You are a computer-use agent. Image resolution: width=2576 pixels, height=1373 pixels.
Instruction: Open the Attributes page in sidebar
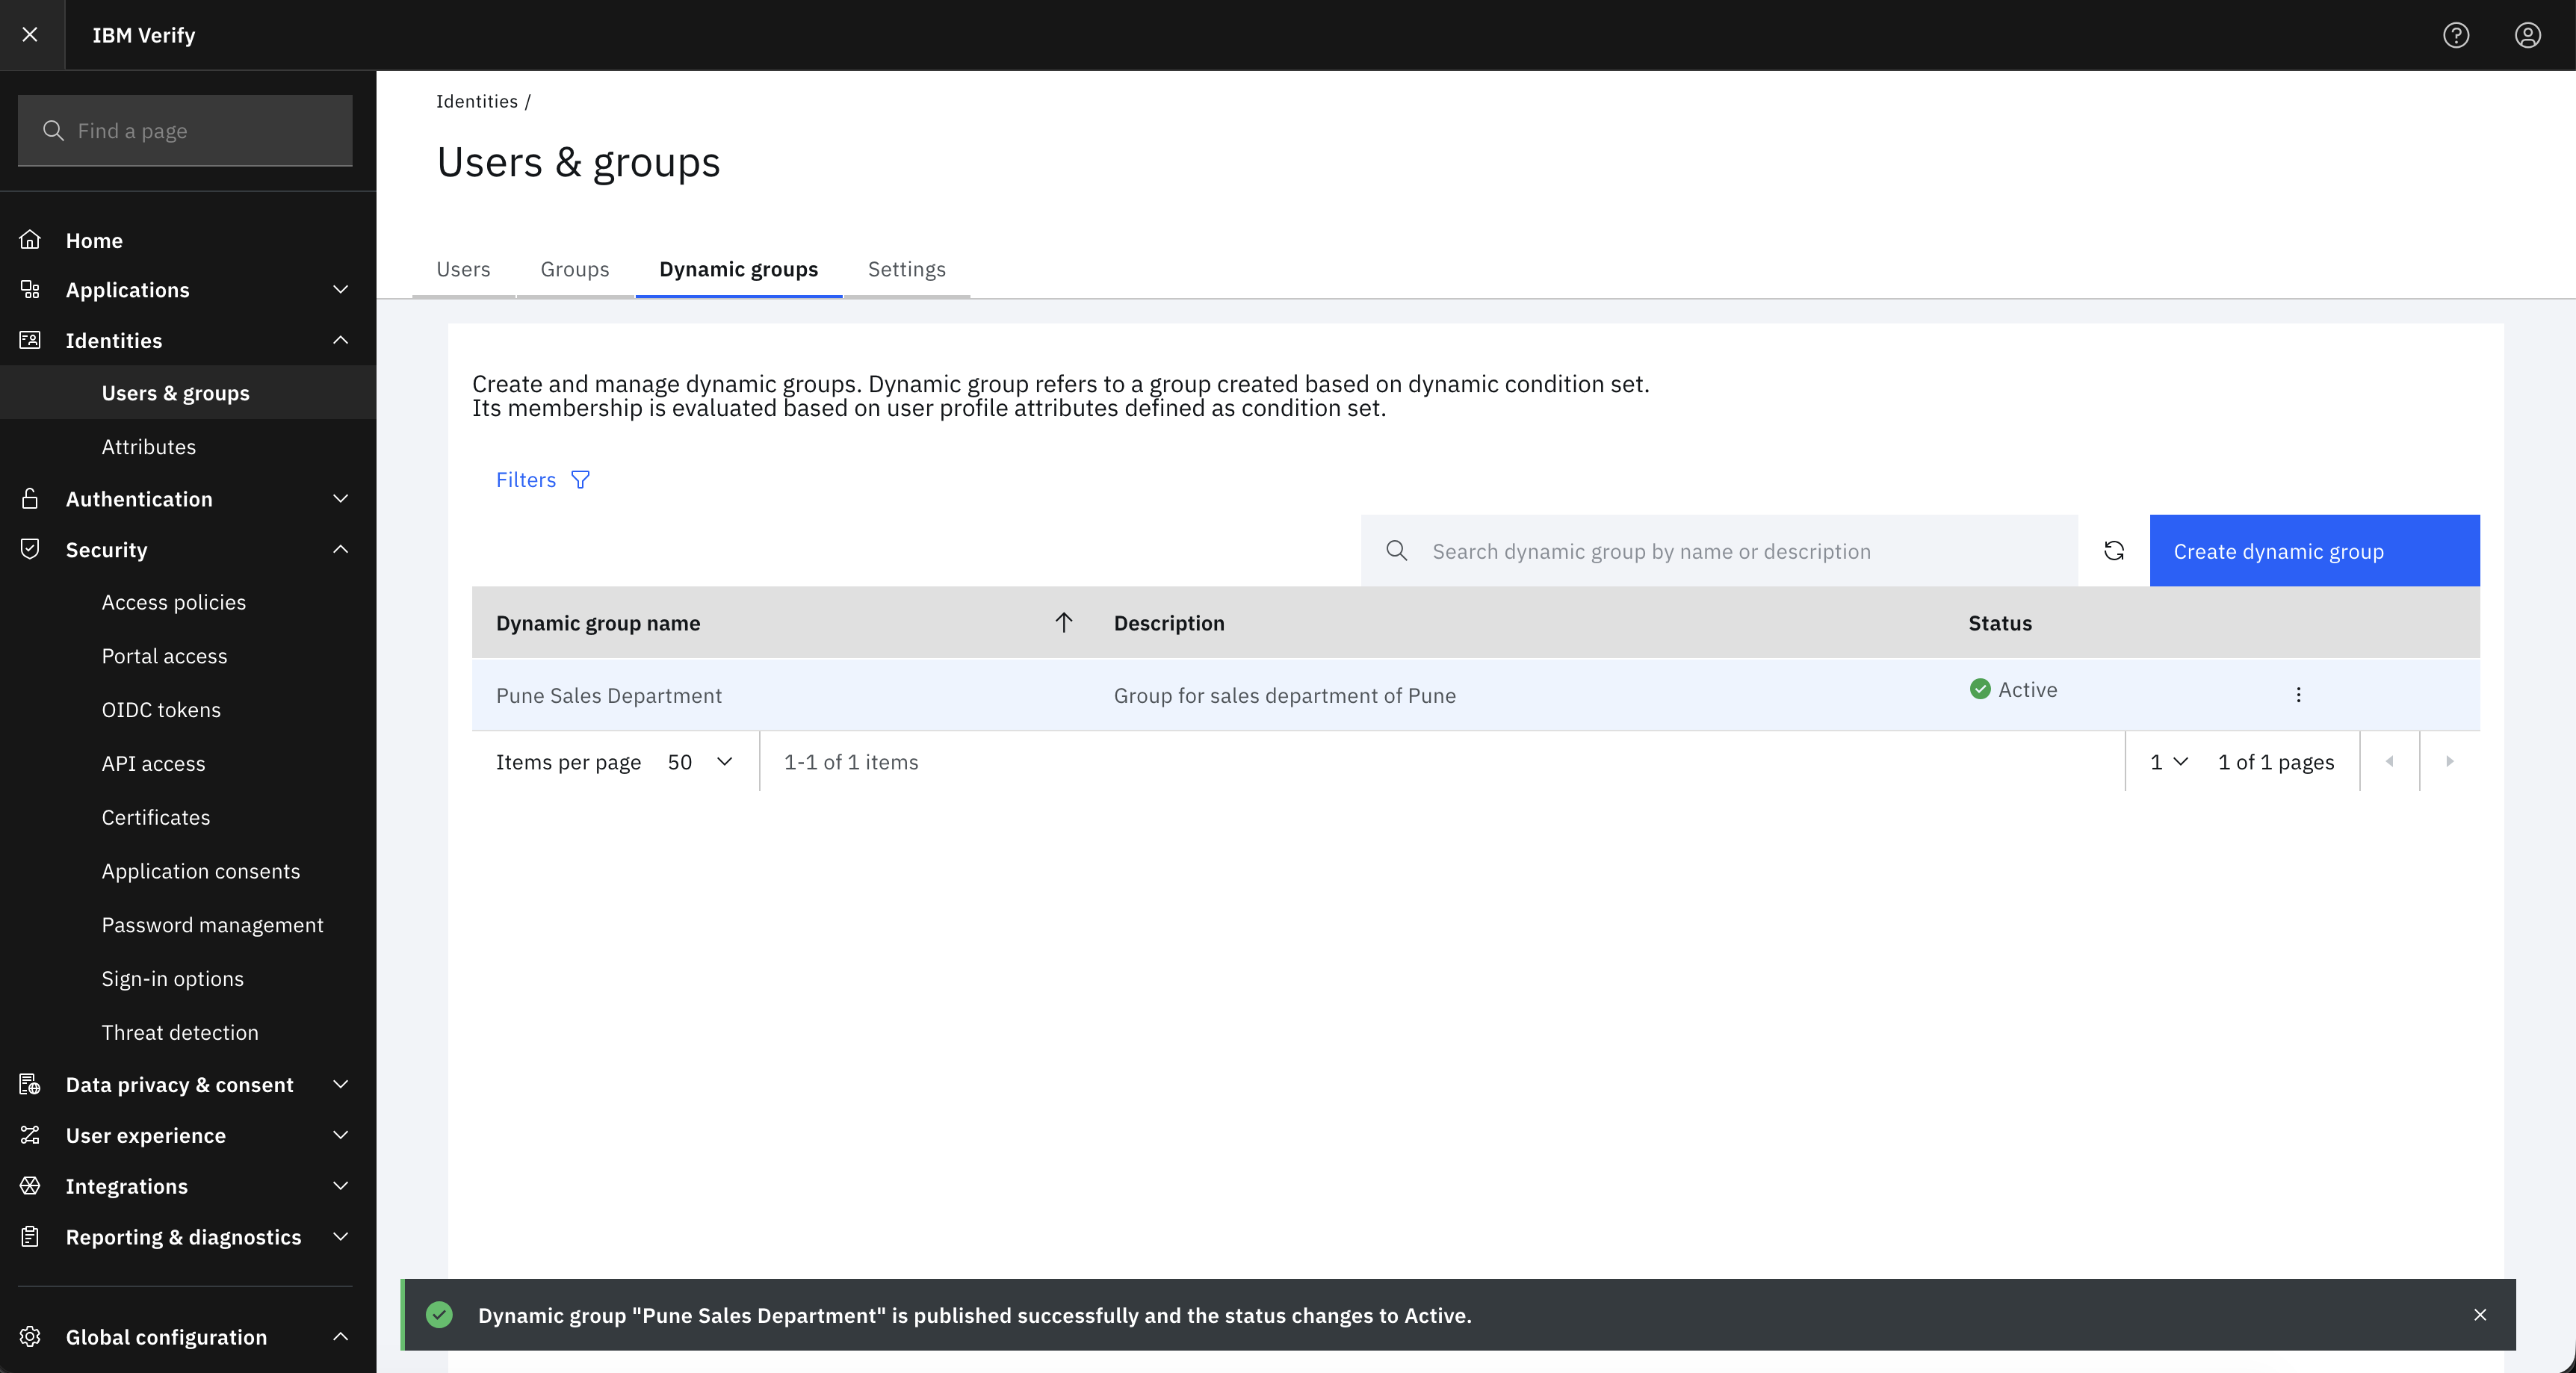click(x=149, y=447)
